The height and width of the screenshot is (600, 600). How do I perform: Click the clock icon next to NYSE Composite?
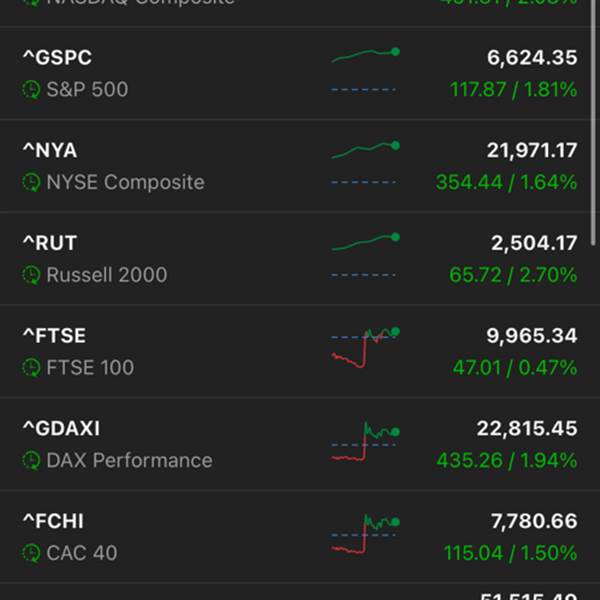[x=31, y=183]
